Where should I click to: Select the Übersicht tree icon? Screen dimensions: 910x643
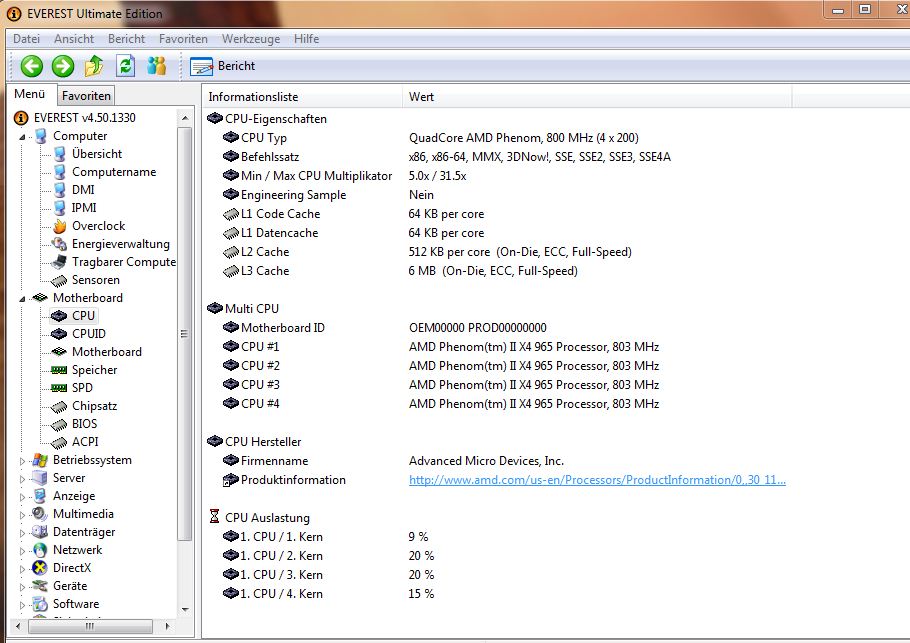coord(59,154)
